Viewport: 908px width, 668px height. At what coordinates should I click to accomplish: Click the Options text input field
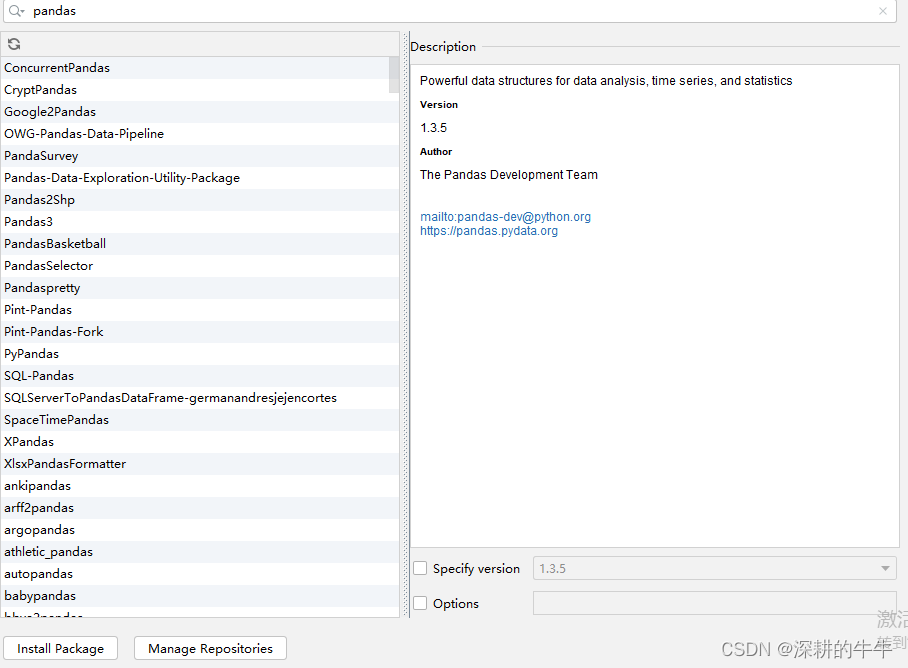click(715, 603)
